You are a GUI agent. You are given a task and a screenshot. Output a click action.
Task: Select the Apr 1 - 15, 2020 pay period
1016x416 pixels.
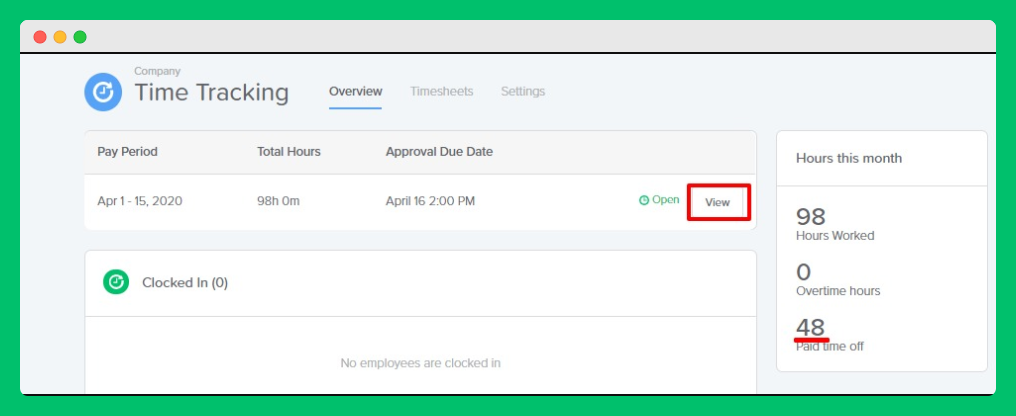(x=140, y=201)
